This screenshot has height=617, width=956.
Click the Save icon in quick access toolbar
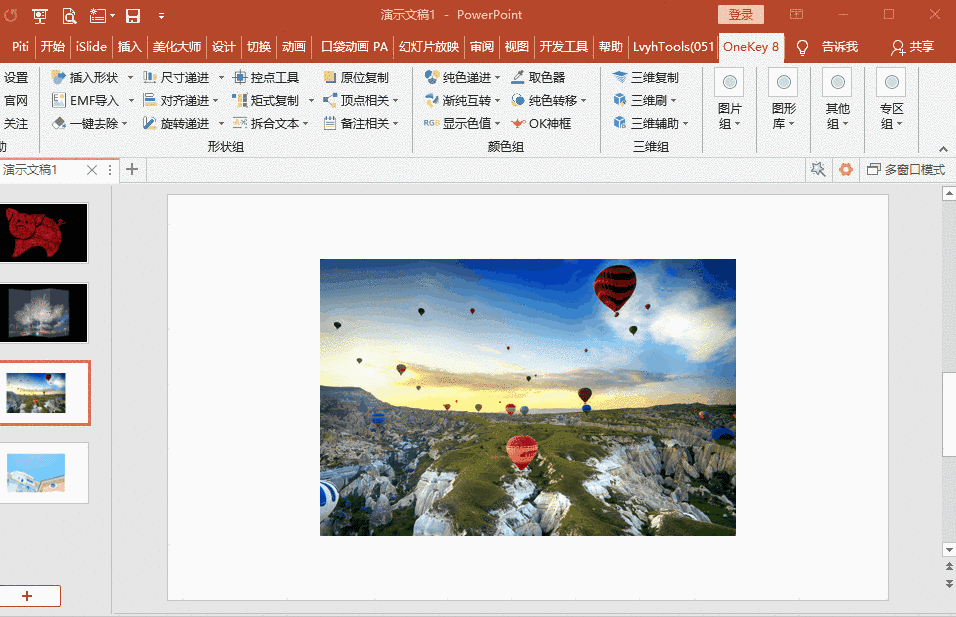pyautogui.click(x=135, y=15)
